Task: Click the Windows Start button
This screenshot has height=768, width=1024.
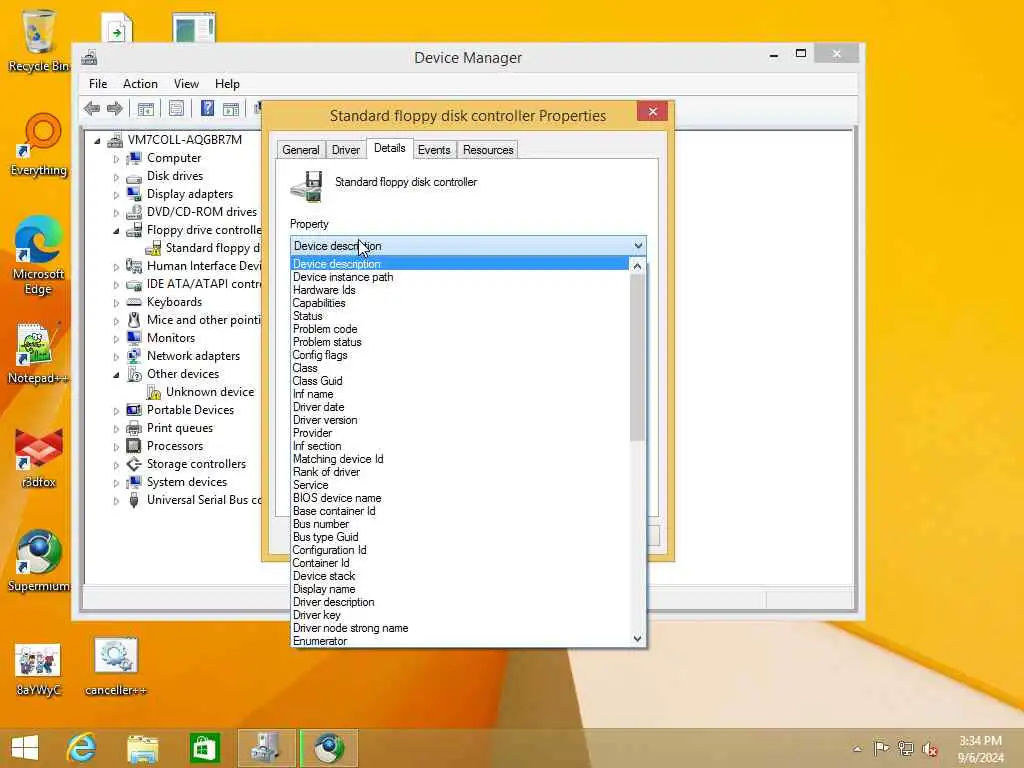Action: point(25,748)
